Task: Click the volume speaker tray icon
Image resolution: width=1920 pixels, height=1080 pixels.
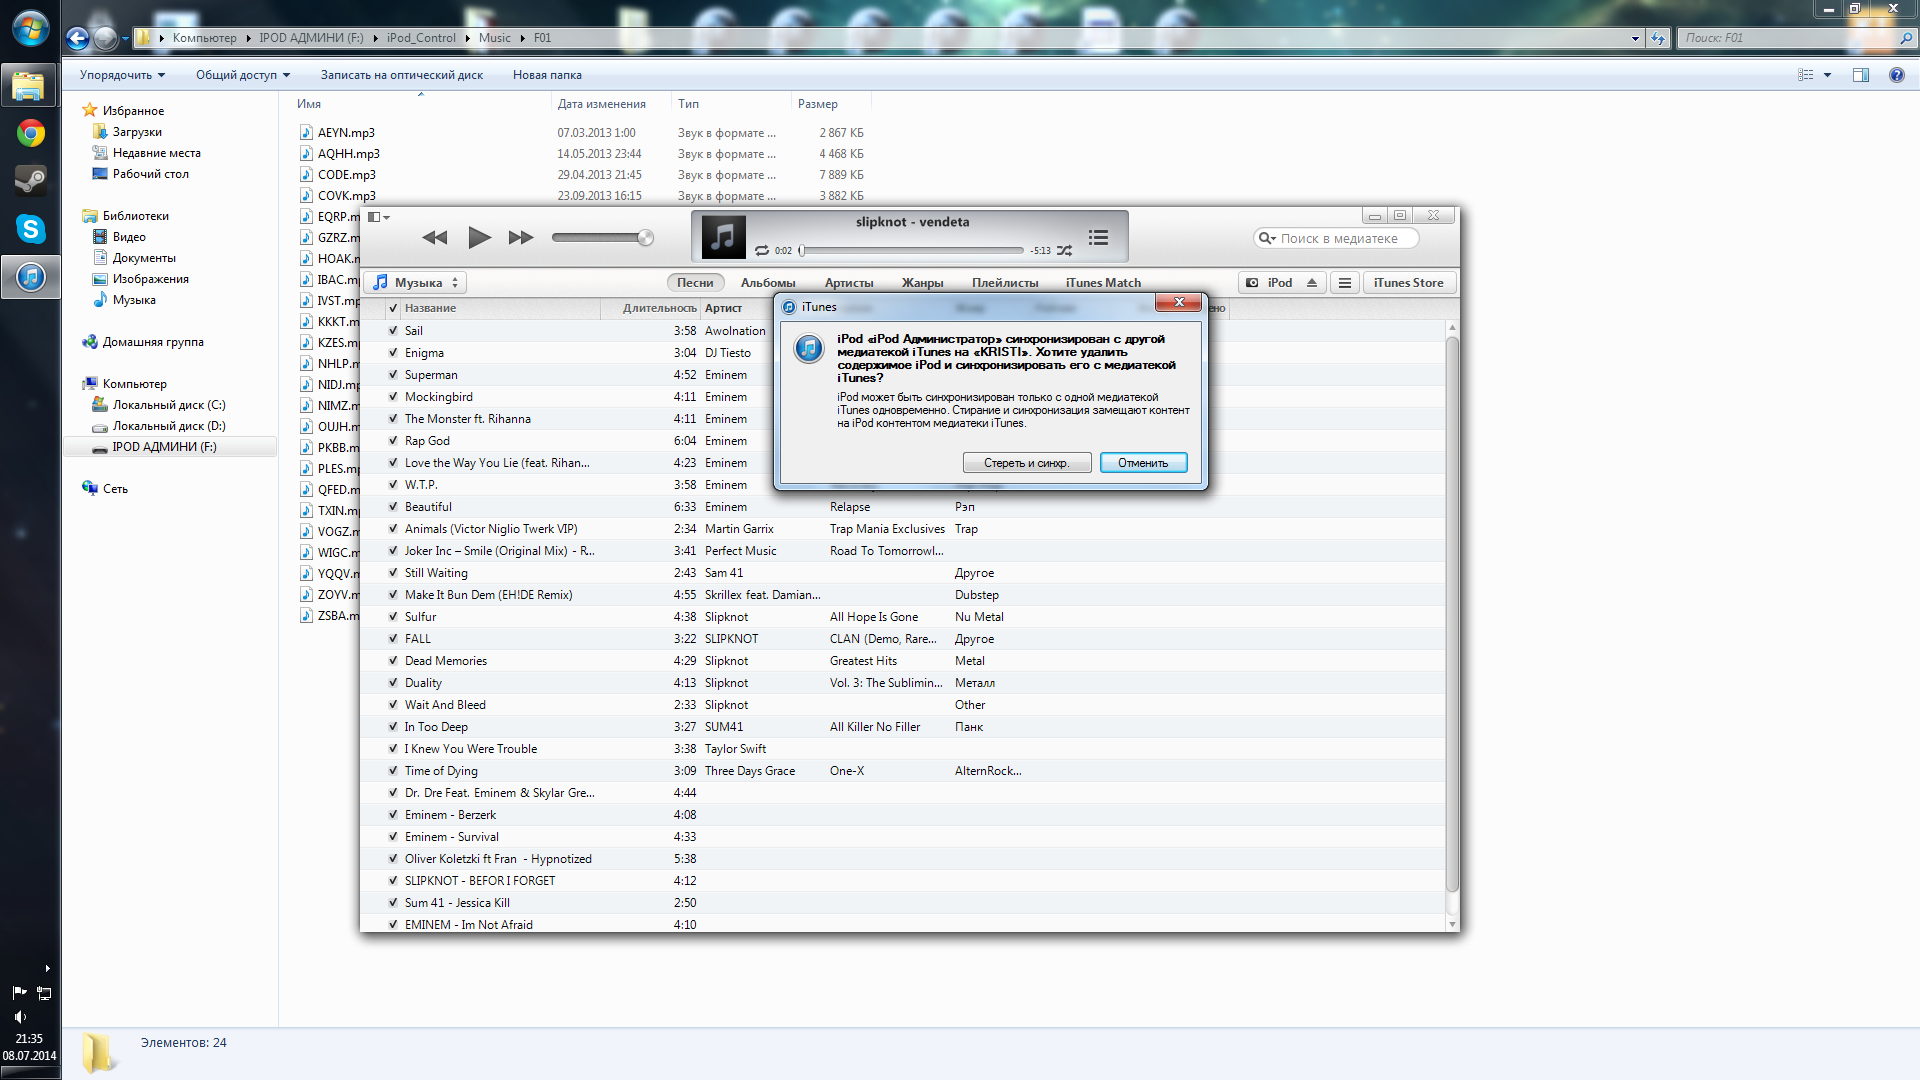Action: point(19,1016)
